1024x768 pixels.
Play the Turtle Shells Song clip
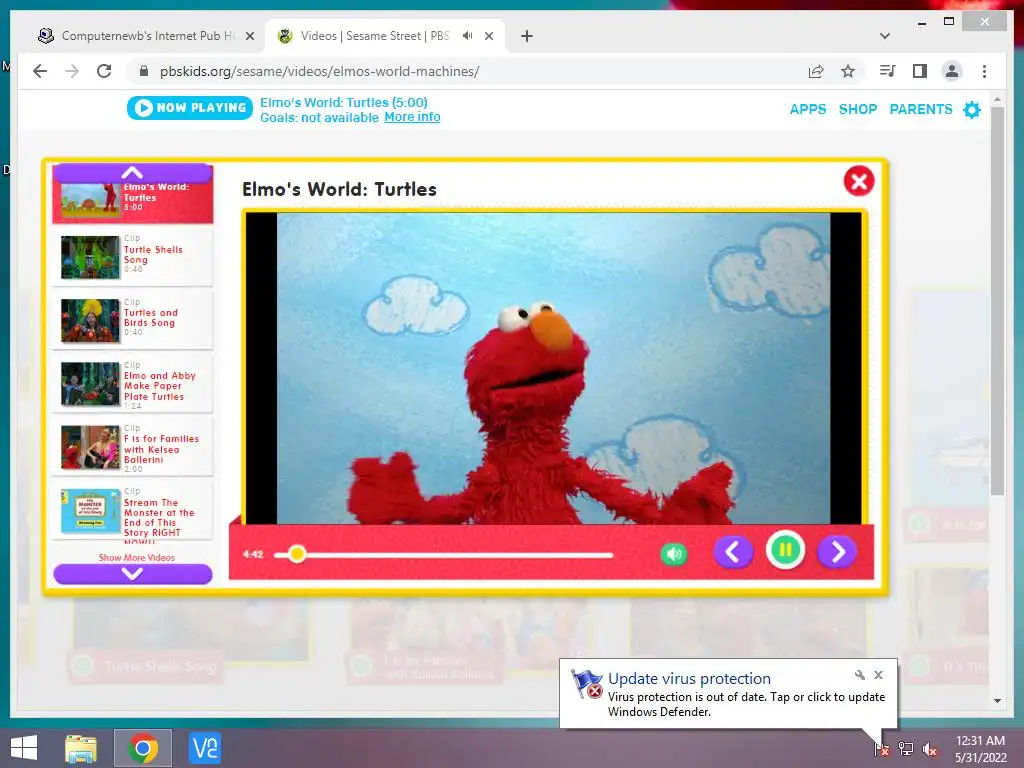coord(133,257)
